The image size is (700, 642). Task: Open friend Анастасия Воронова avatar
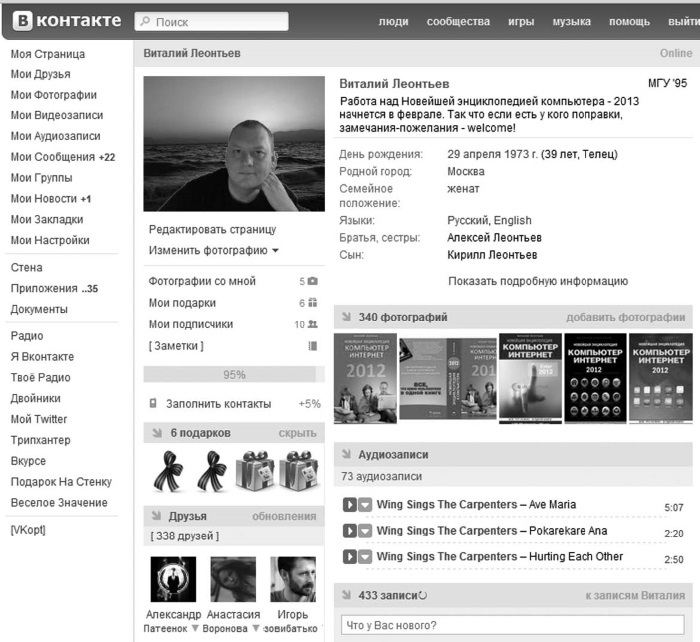point(233,579)
